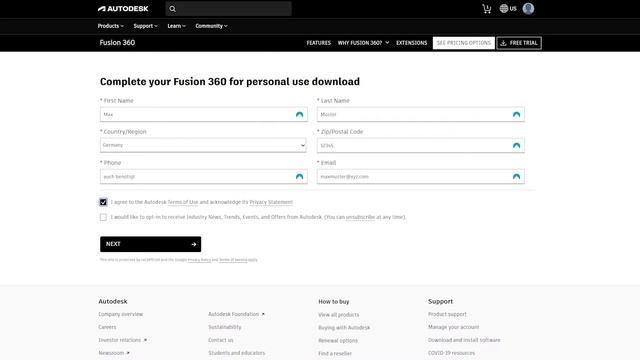Click the password manager icon in Email
Image resolution: width=640 pixels, height=360 pixels.
516,177
